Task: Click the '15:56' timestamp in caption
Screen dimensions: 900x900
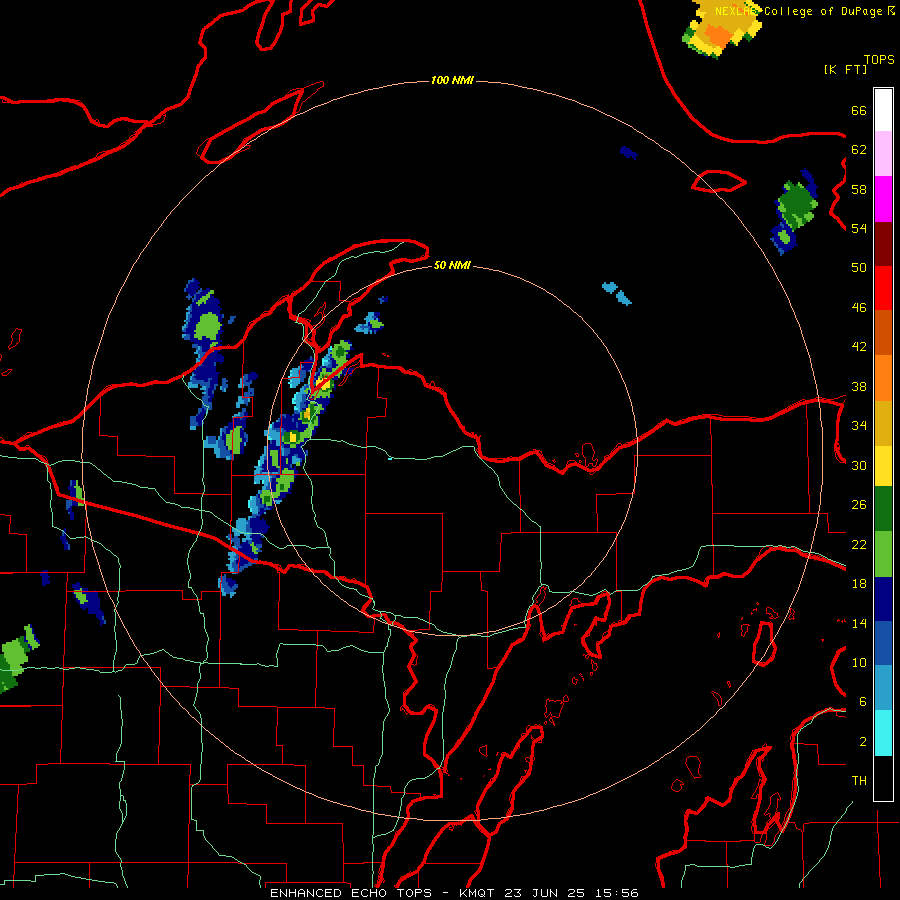Action: 616,893
